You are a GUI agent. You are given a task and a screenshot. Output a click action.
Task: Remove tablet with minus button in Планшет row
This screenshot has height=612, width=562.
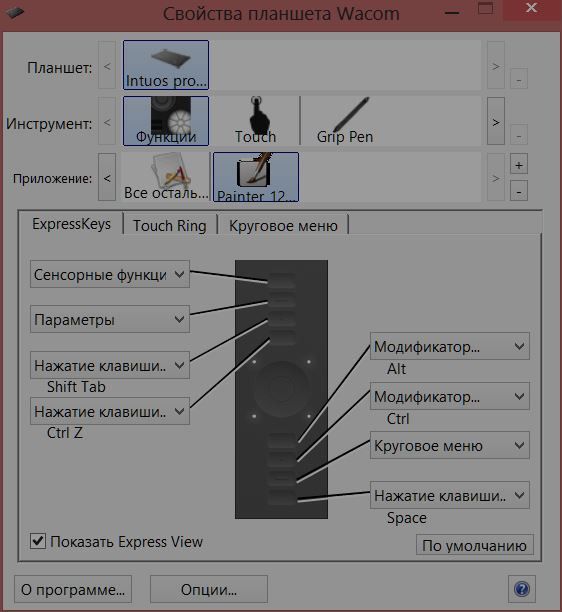(519, 80)
